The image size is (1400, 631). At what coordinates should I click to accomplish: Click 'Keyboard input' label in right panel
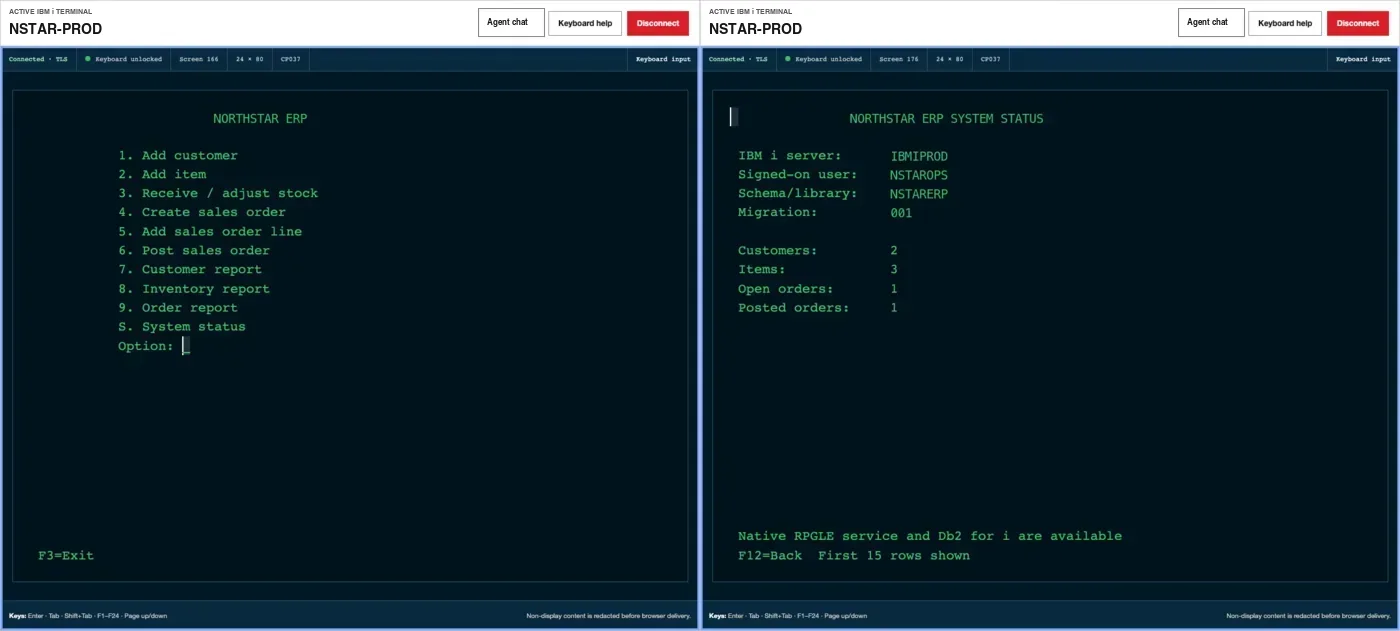point(1363,59)
